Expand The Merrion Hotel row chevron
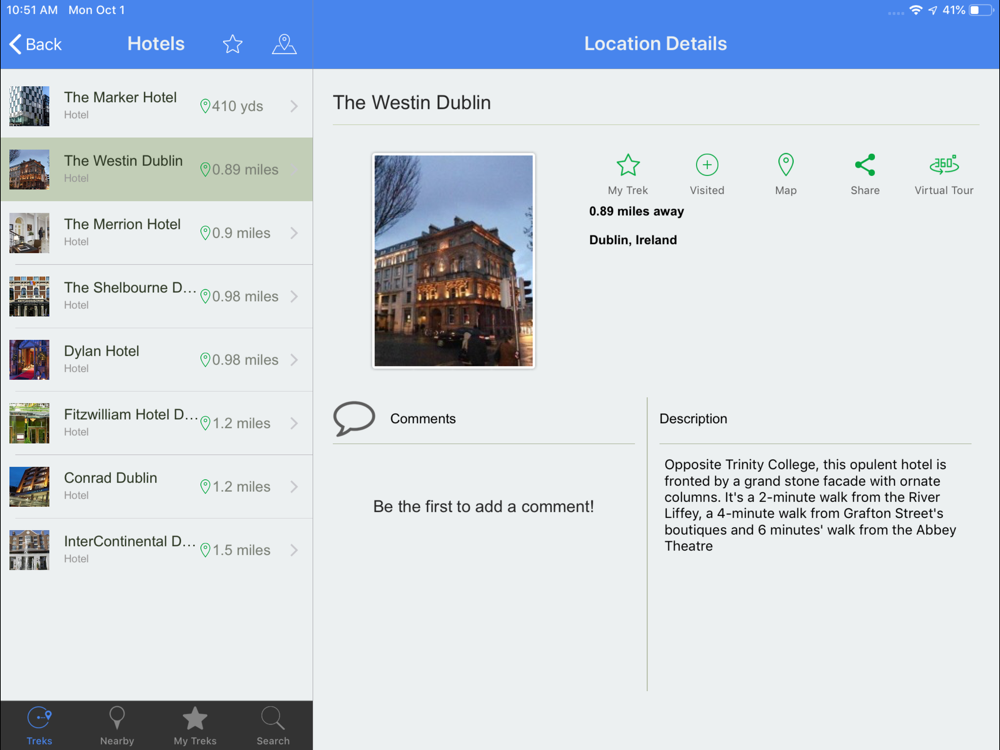 coord(294,233)
